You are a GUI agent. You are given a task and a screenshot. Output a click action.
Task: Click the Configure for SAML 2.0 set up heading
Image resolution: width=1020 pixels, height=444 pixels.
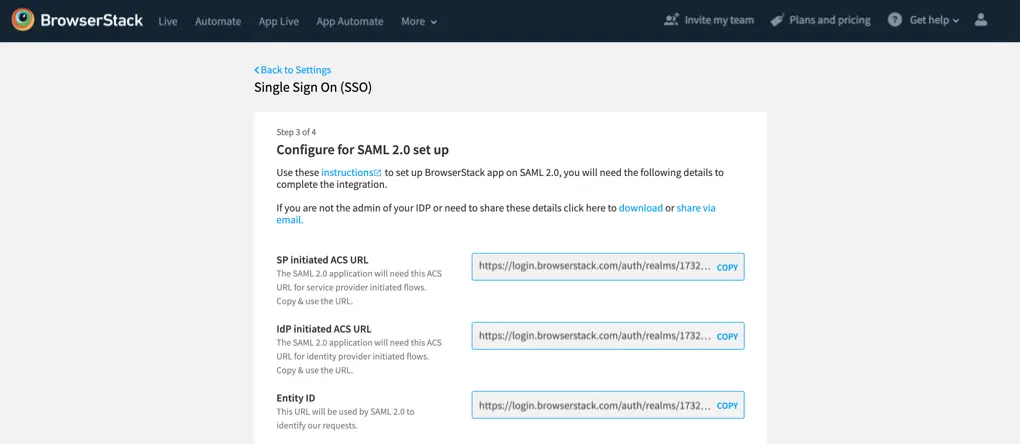point(362,150)
